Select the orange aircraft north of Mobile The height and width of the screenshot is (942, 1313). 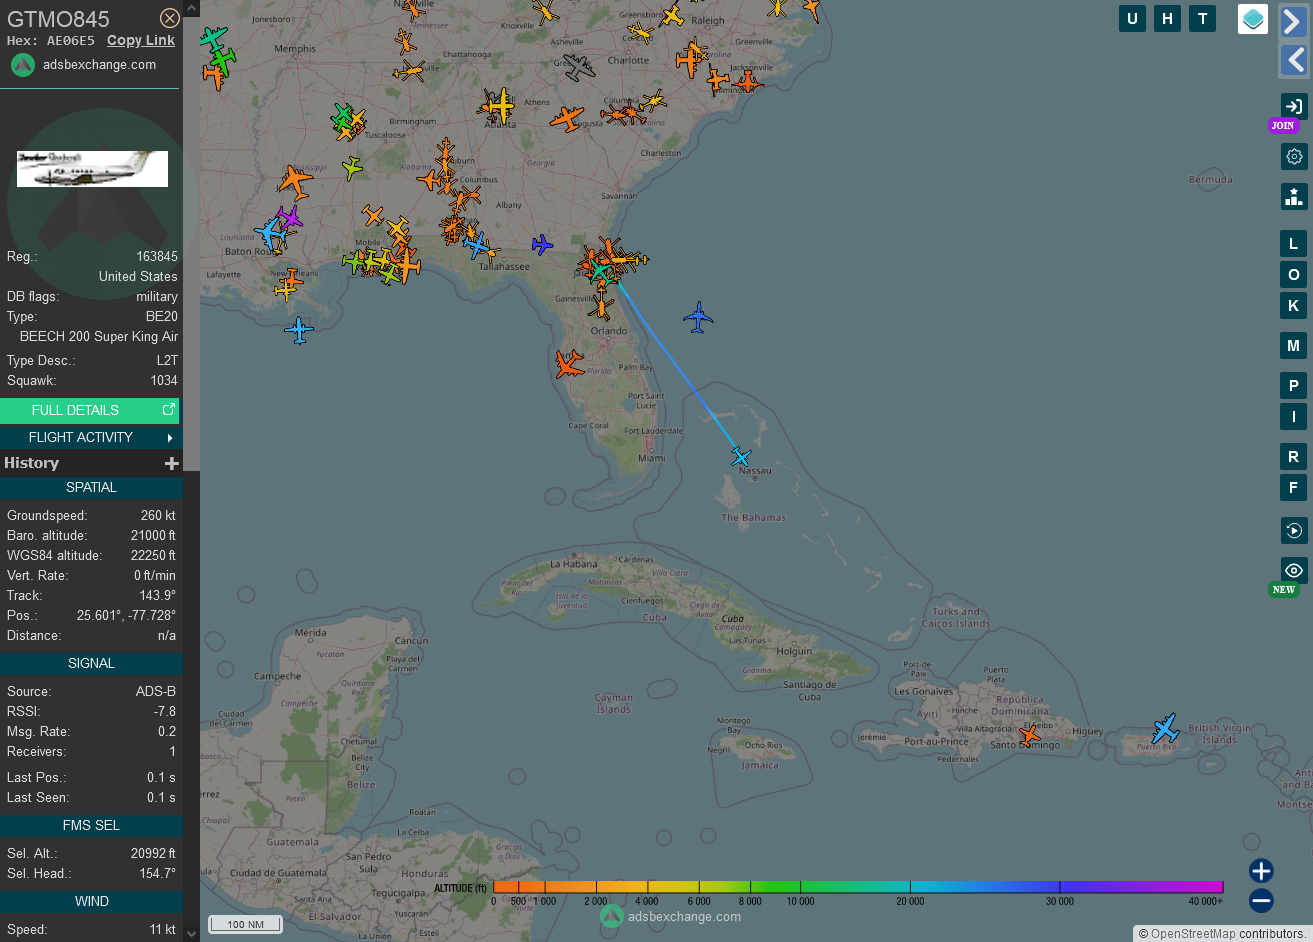pos(373,215)
